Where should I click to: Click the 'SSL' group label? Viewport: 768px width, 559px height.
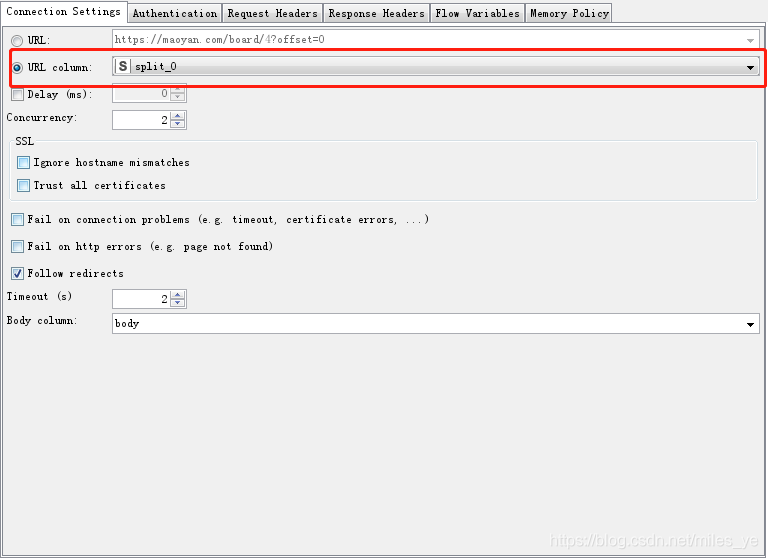click(x=24, y=141)
